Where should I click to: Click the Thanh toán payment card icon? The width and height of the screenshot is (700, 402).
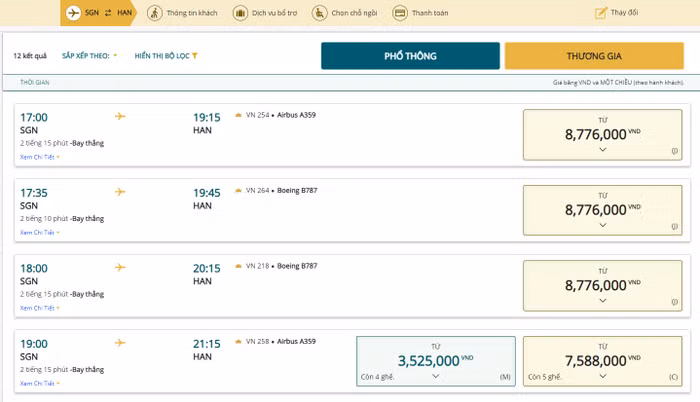click(400, 13)
